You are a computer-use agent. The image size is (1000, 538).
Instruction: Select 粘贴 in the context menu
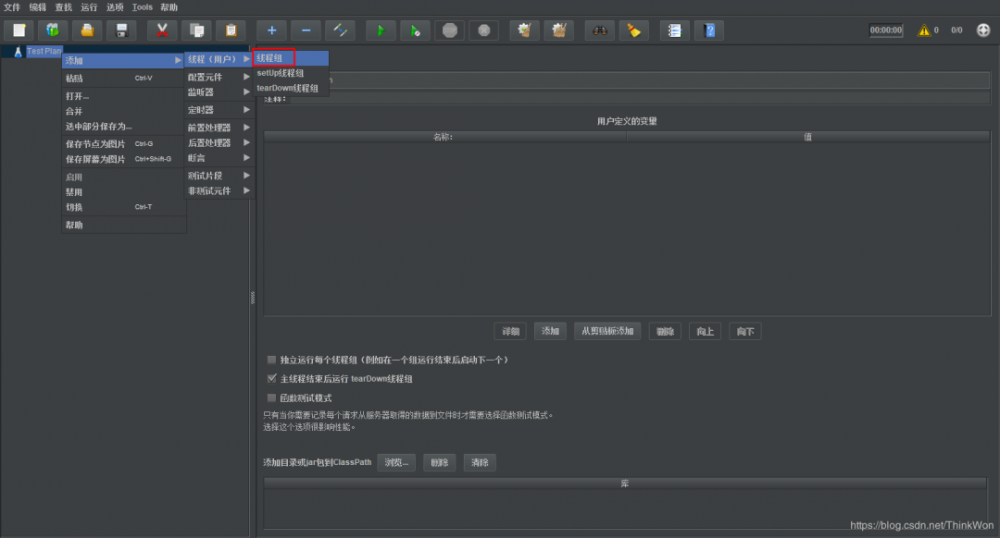pos(123,78)
